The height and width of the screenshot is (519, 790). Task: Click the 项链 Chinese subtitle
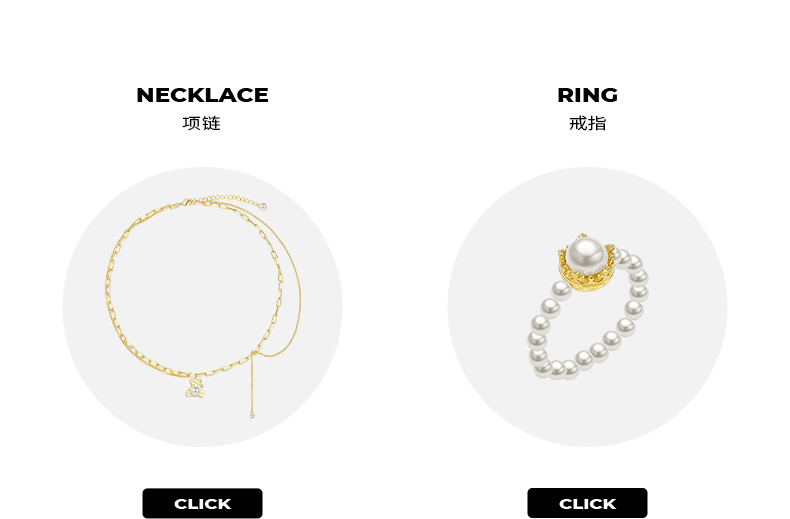202,123
